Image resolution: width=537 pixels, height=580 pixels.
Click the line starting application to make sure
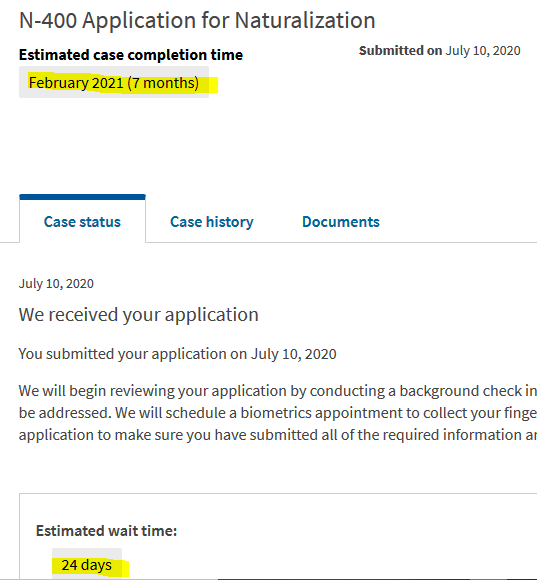(278, 435)
